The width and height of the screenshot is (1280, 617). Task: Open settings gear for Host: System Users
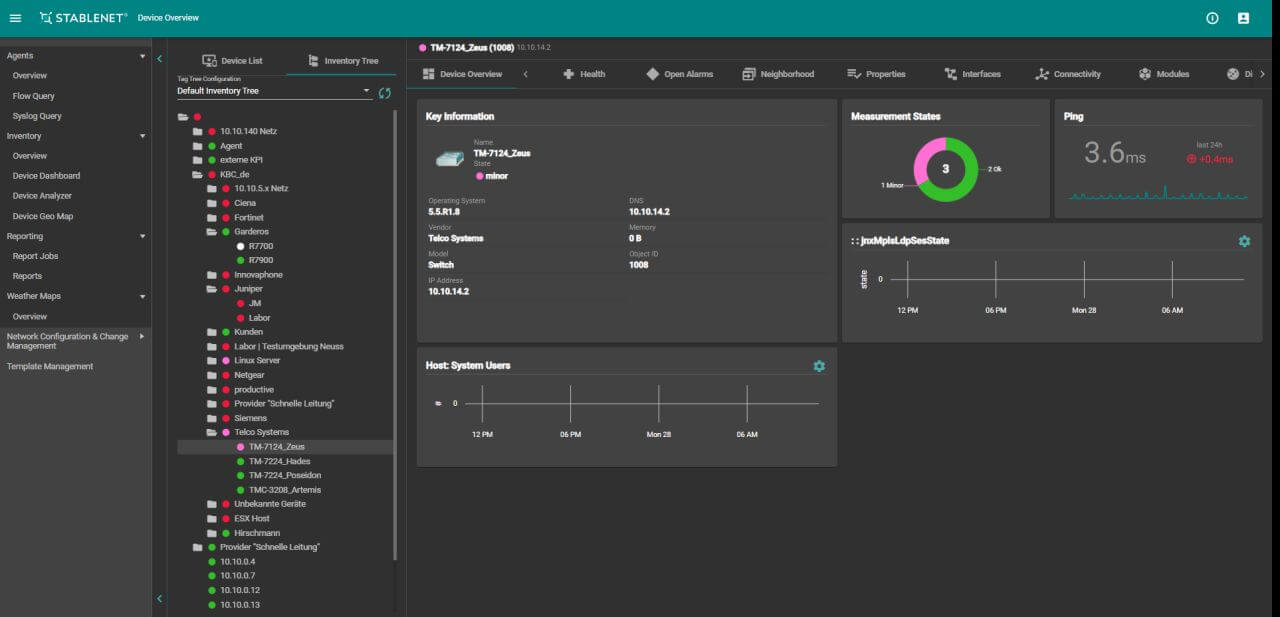(x=819, y=366)
